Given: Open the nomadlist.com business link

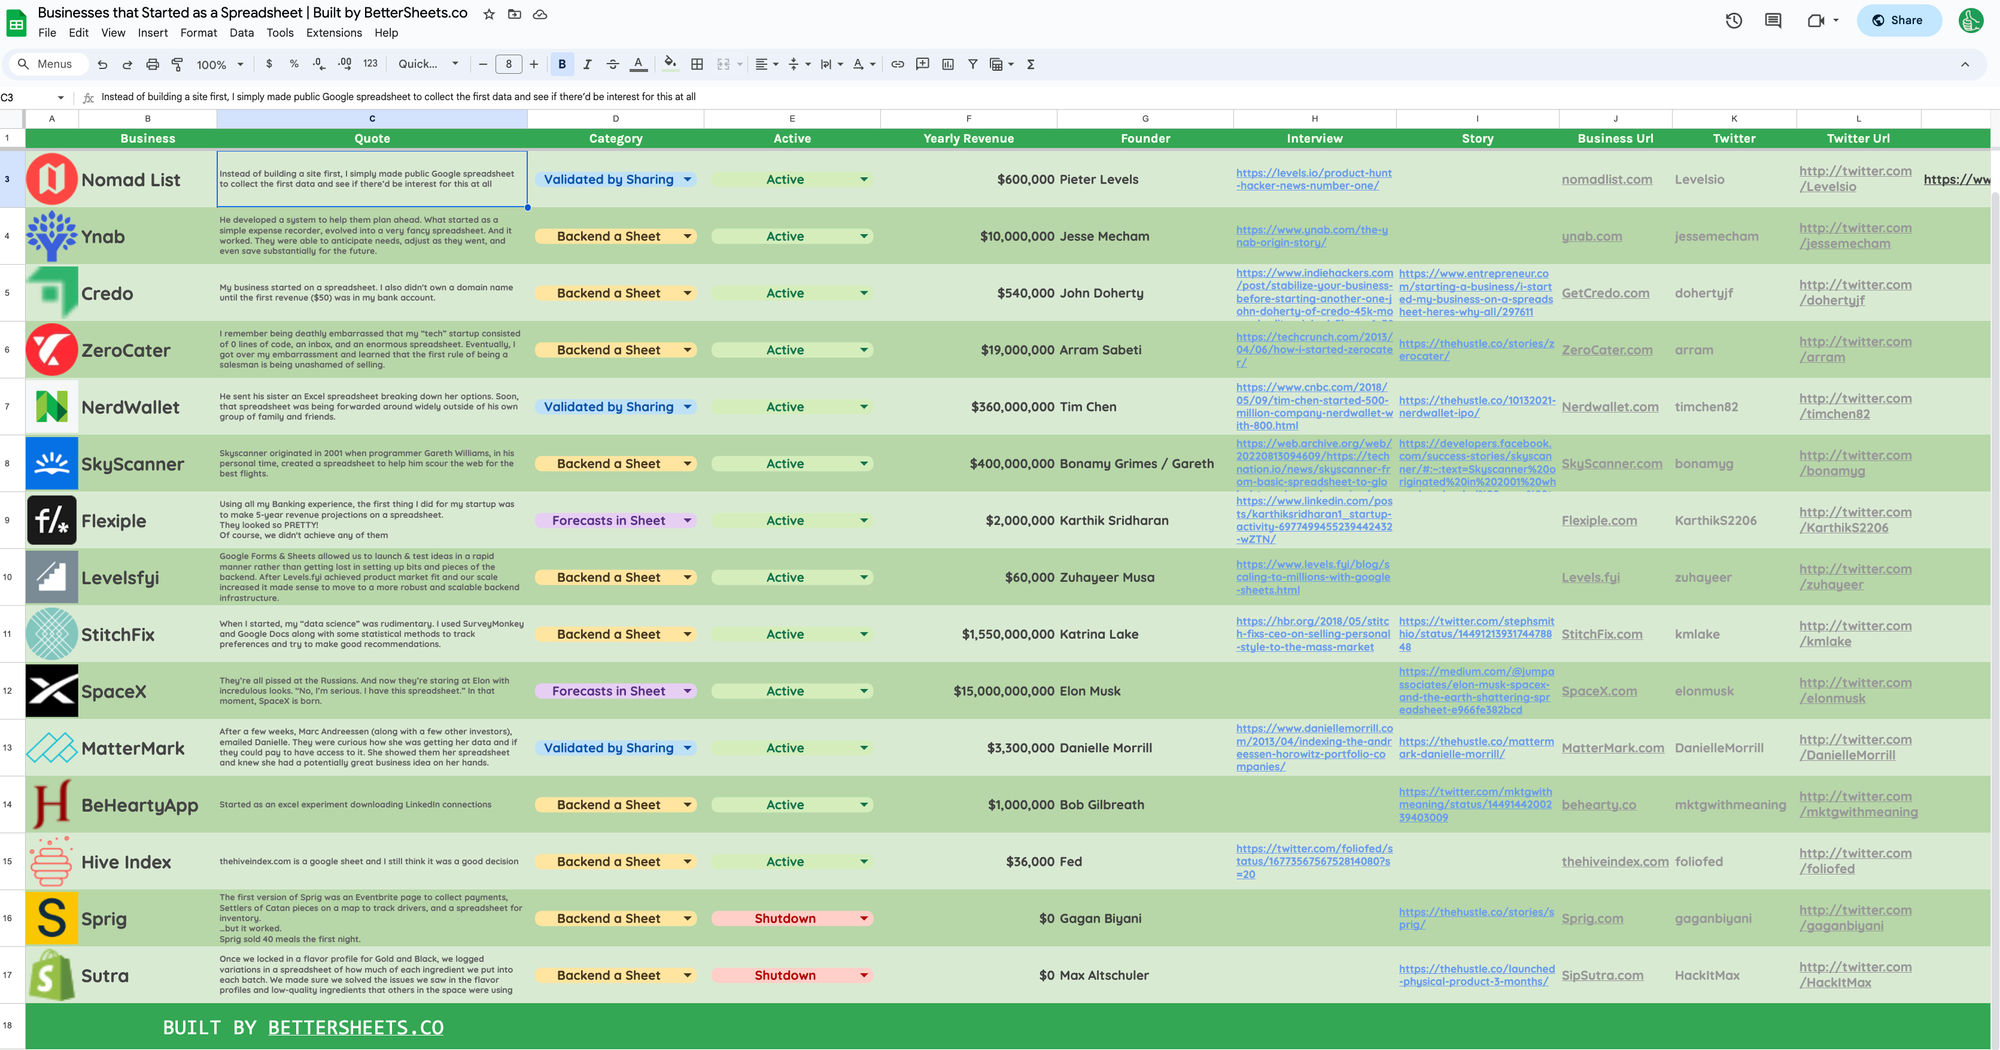Looking at the screenshot, I should point(1607,180).
